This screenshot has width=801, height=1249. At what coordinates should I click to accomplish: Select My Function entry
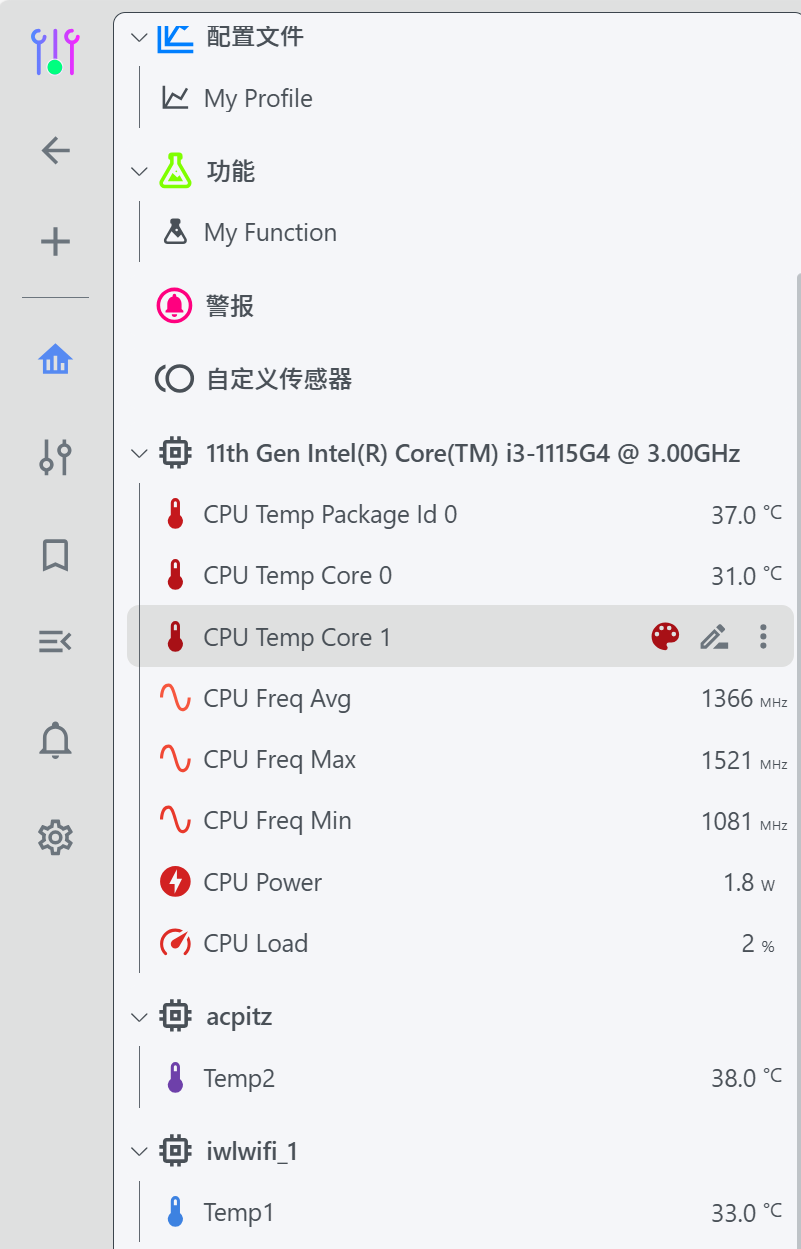pyautogui.click(x=269, y=233)
